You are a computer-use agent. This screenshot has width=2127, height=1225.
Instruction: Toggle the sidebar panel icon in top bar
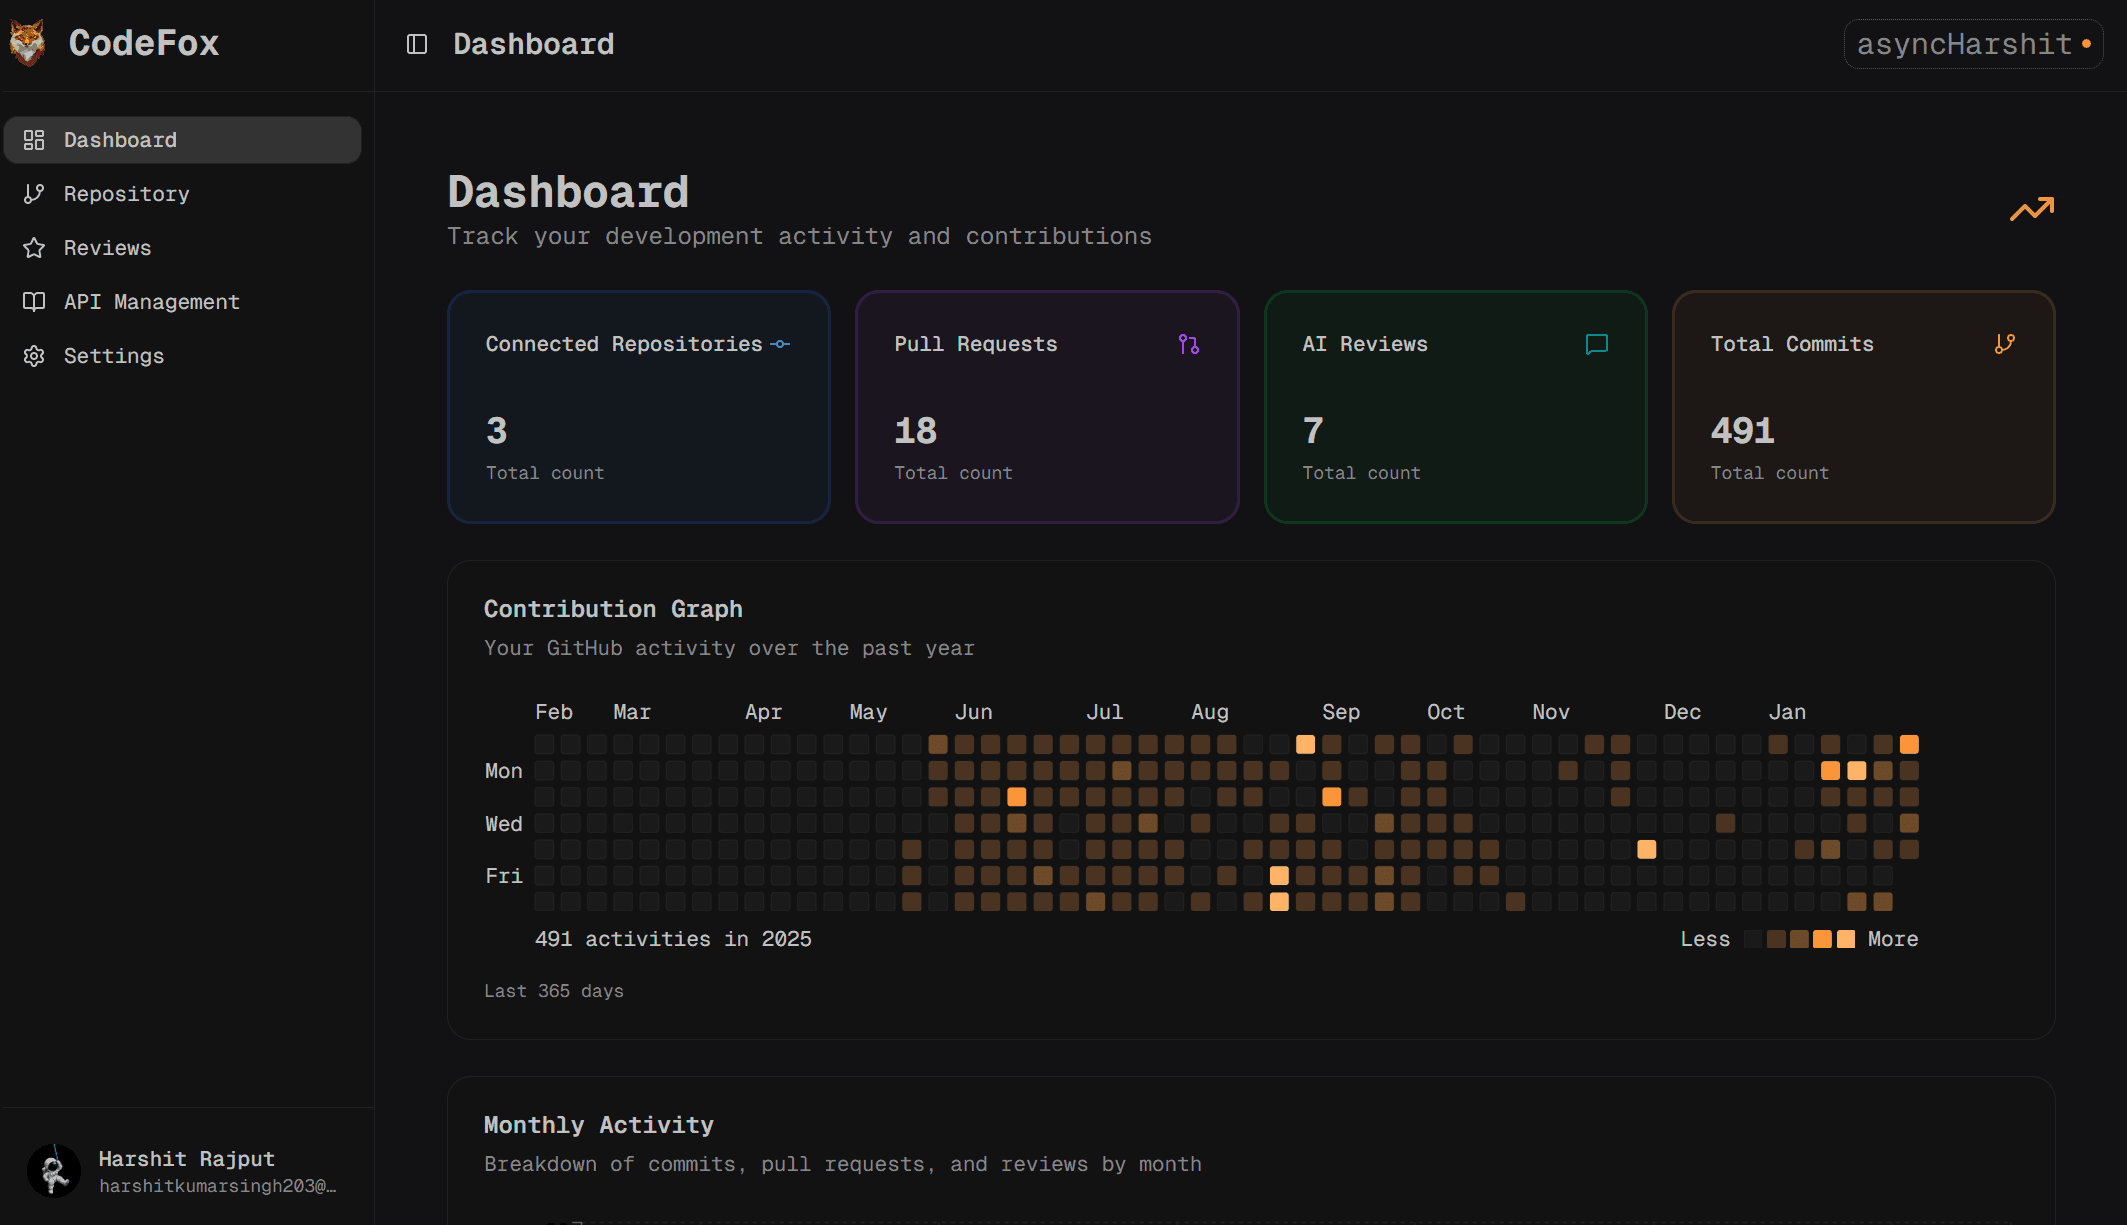[416, 43]
